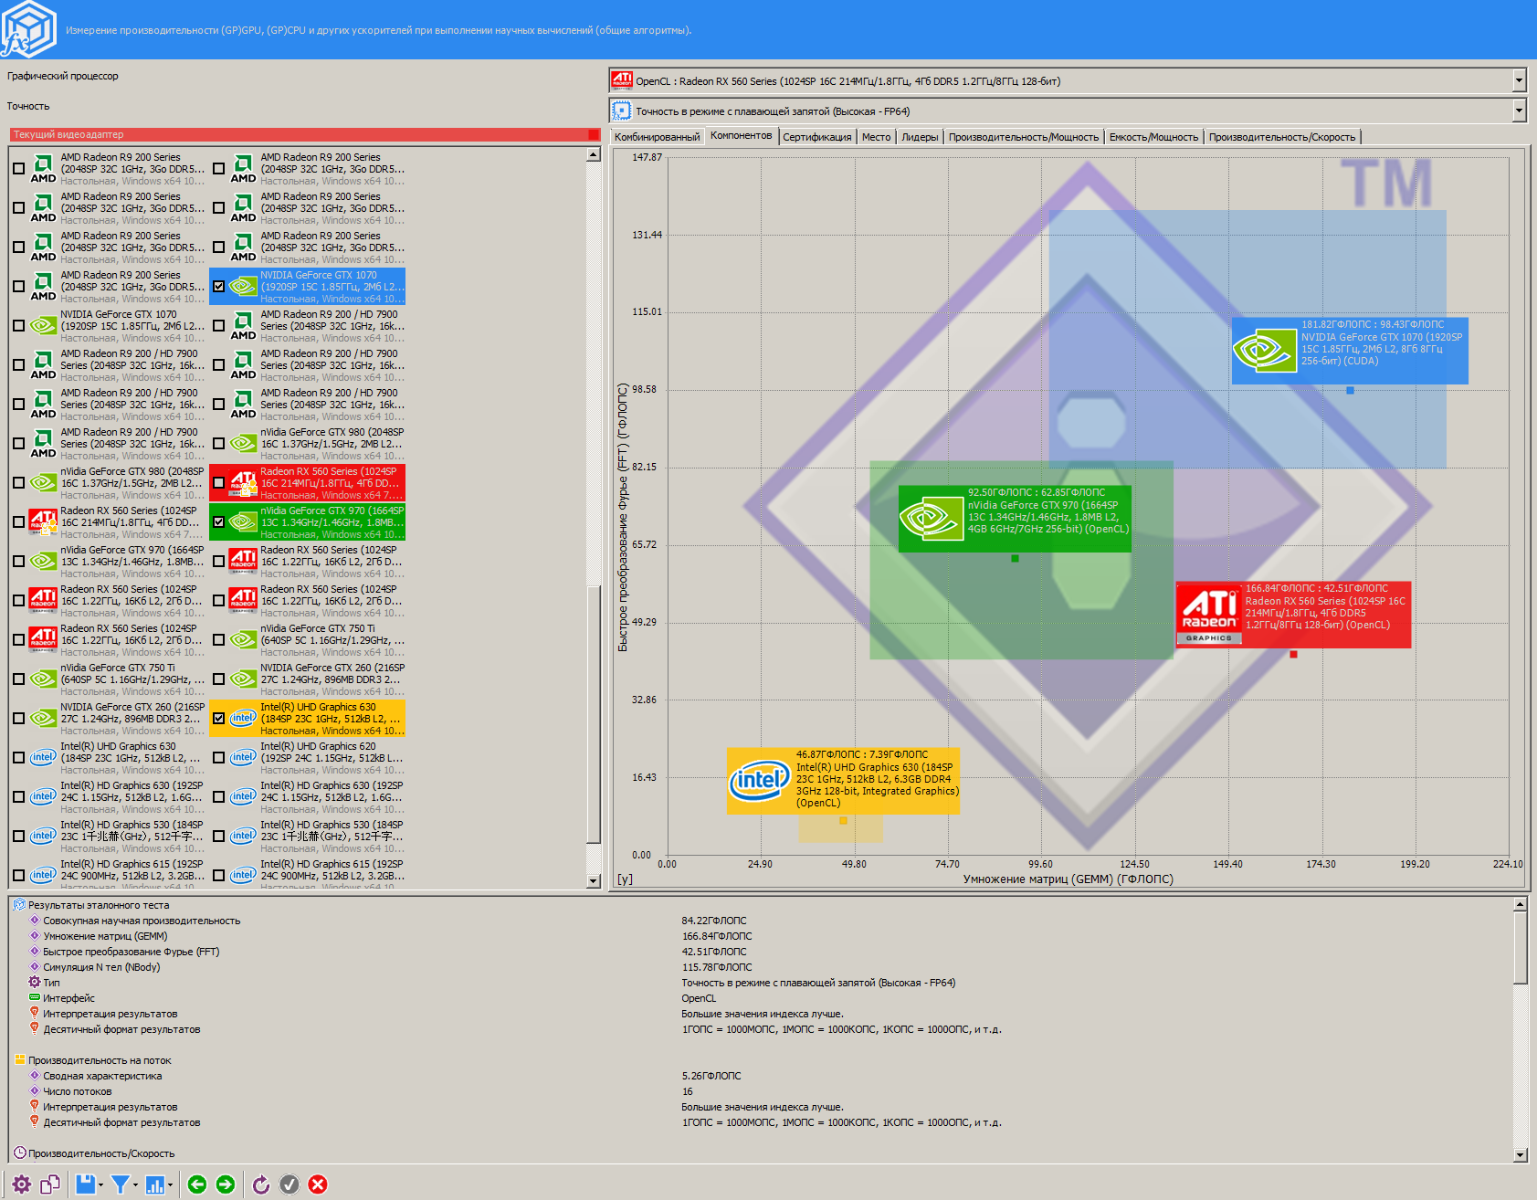Switch to the Комбинированный tab

tap(657, 137)
